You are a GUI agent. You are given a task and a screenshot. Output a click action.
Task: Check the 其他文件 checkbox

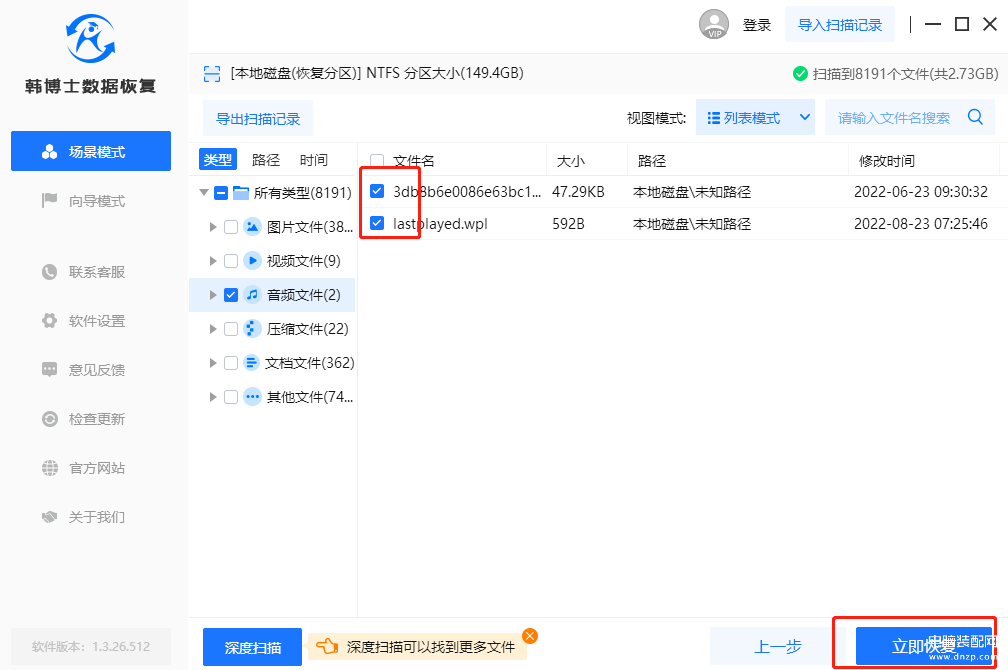coord(231,397)
